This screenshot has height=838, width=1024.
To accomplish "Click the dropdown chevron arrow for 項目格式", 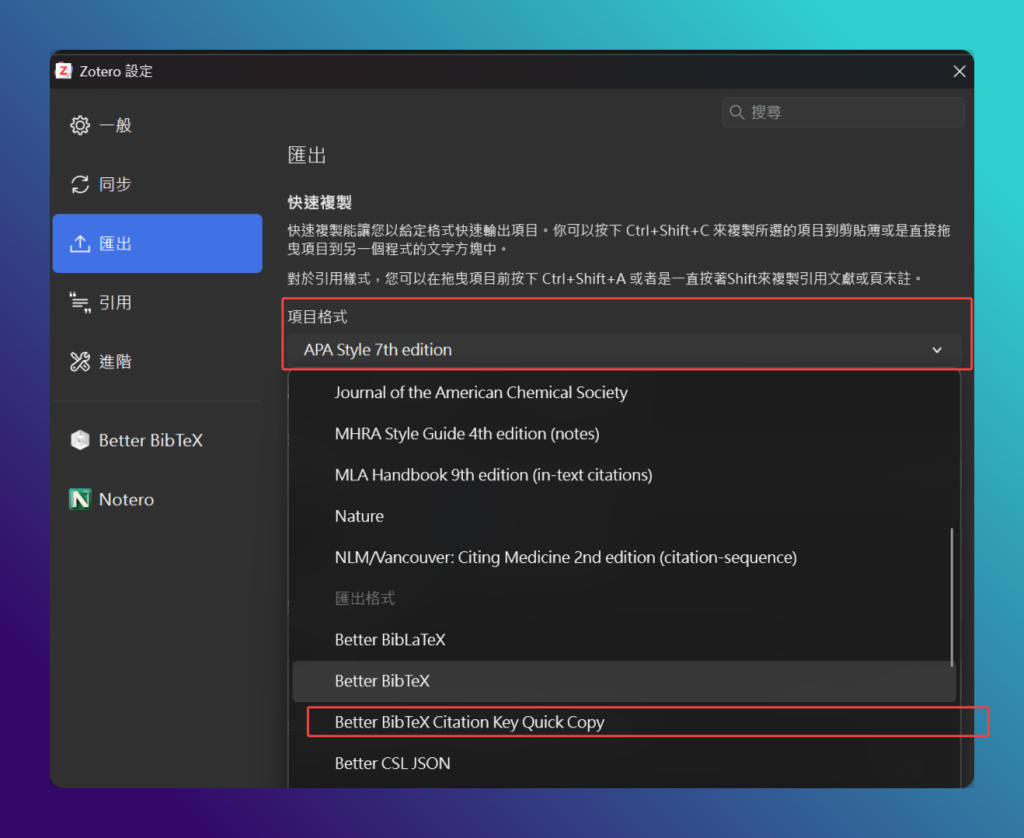I will click(937, 350).
